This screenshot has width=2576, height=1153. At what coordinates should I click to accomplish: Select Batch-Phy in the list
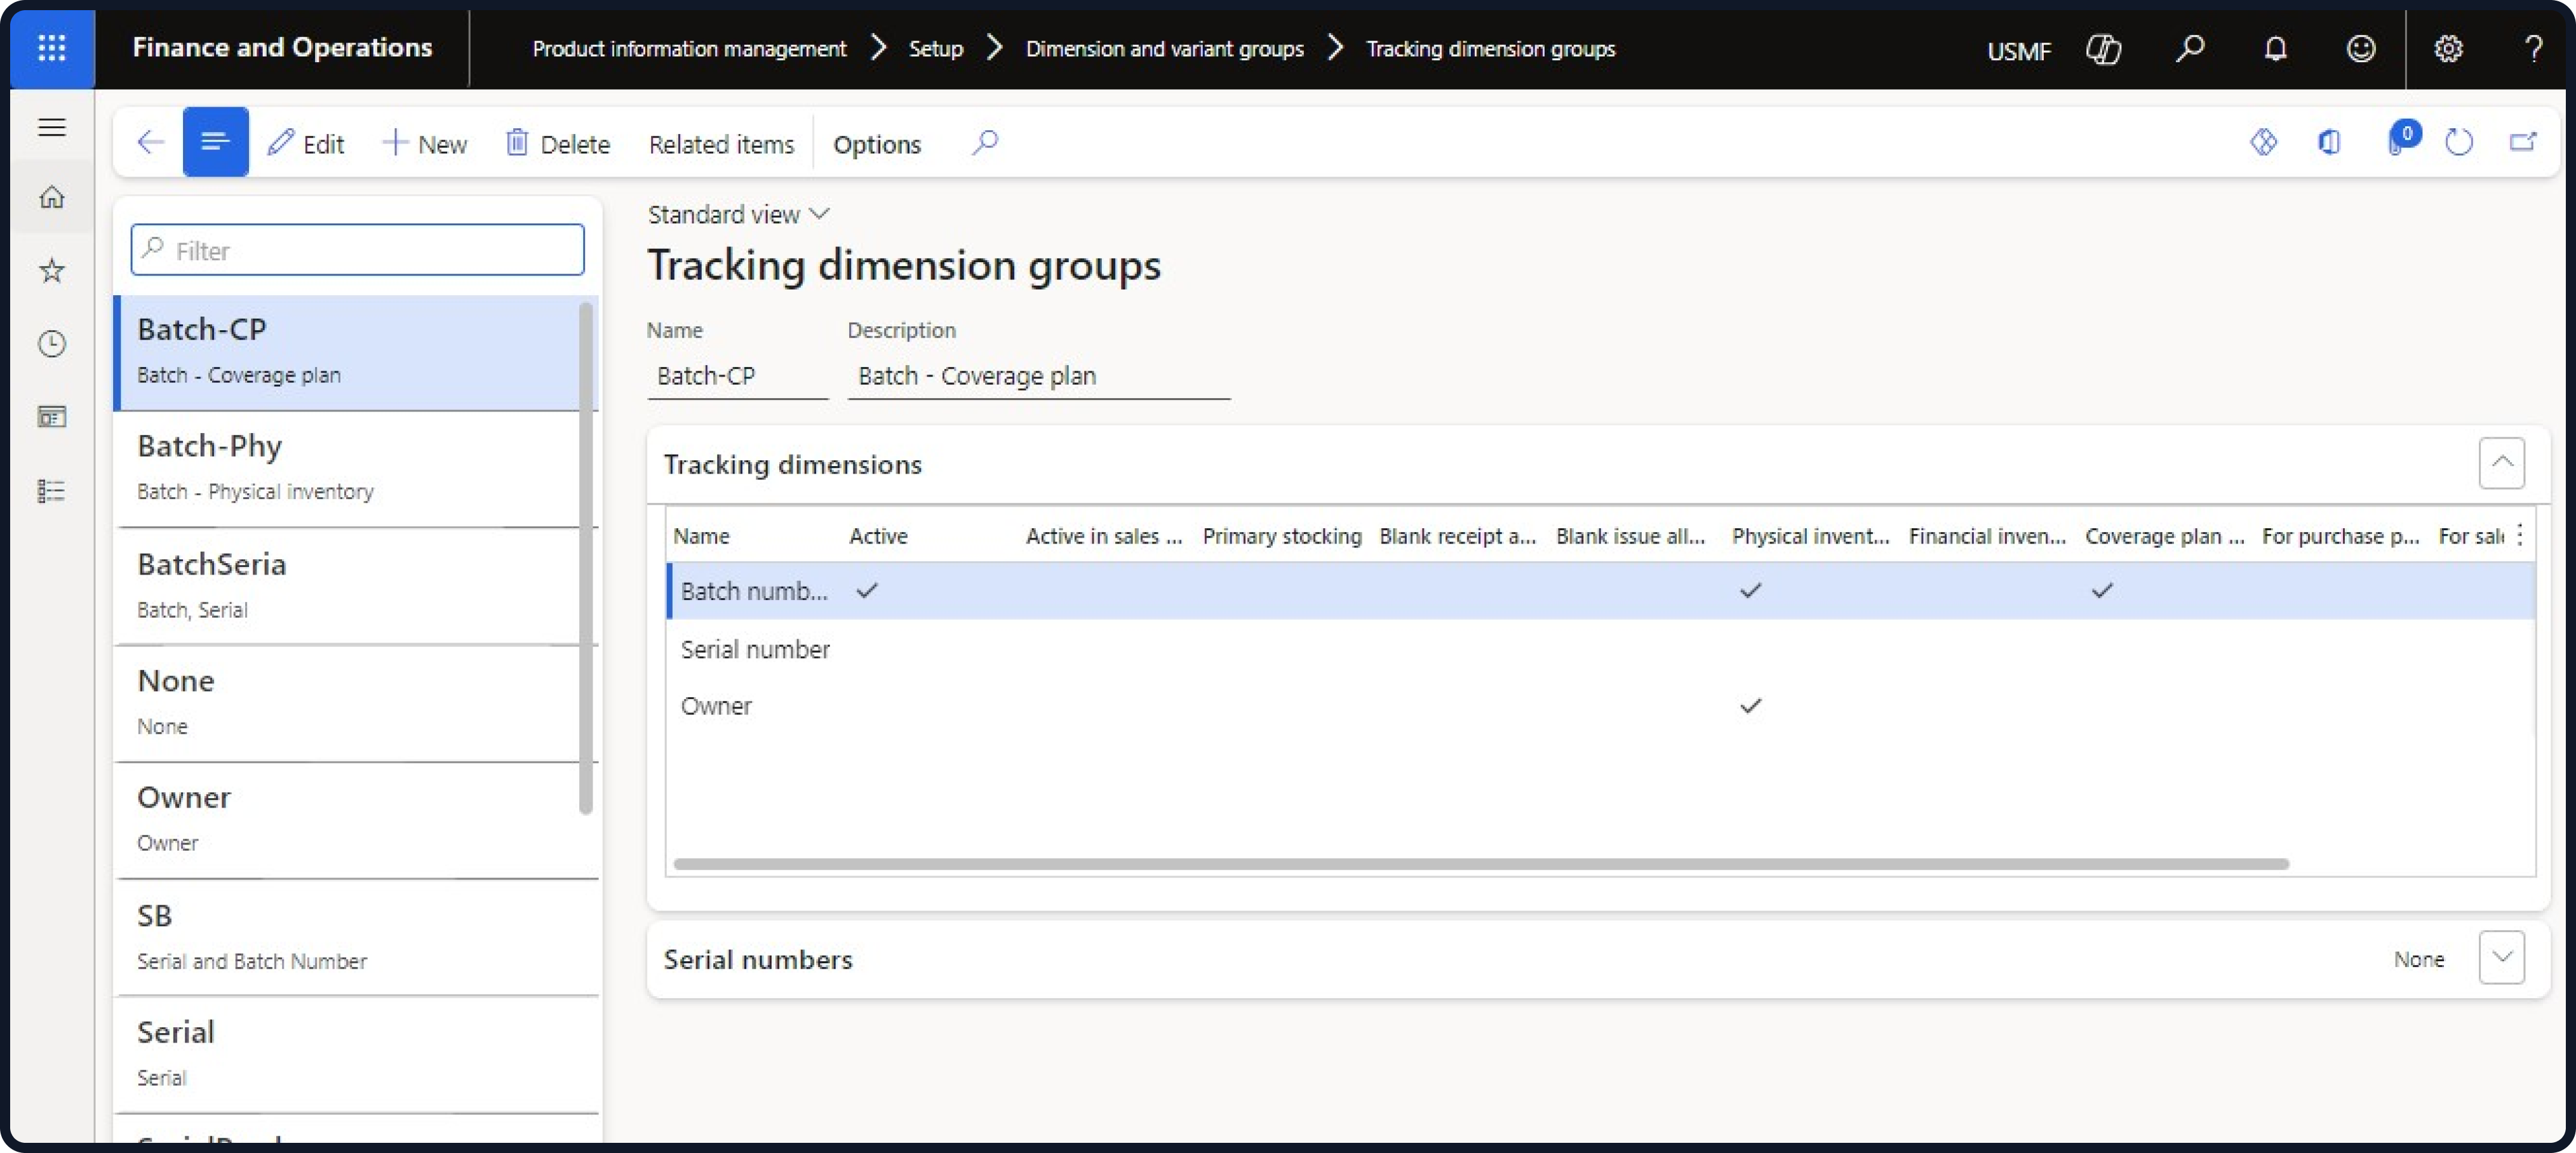[x=355, y=468]
